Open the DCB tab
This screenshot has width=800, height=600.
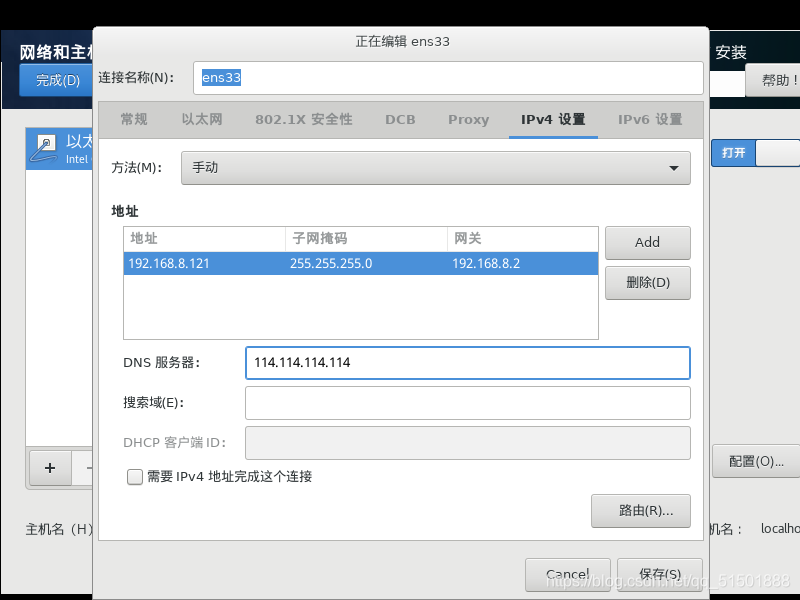click(x=400, y=119)
